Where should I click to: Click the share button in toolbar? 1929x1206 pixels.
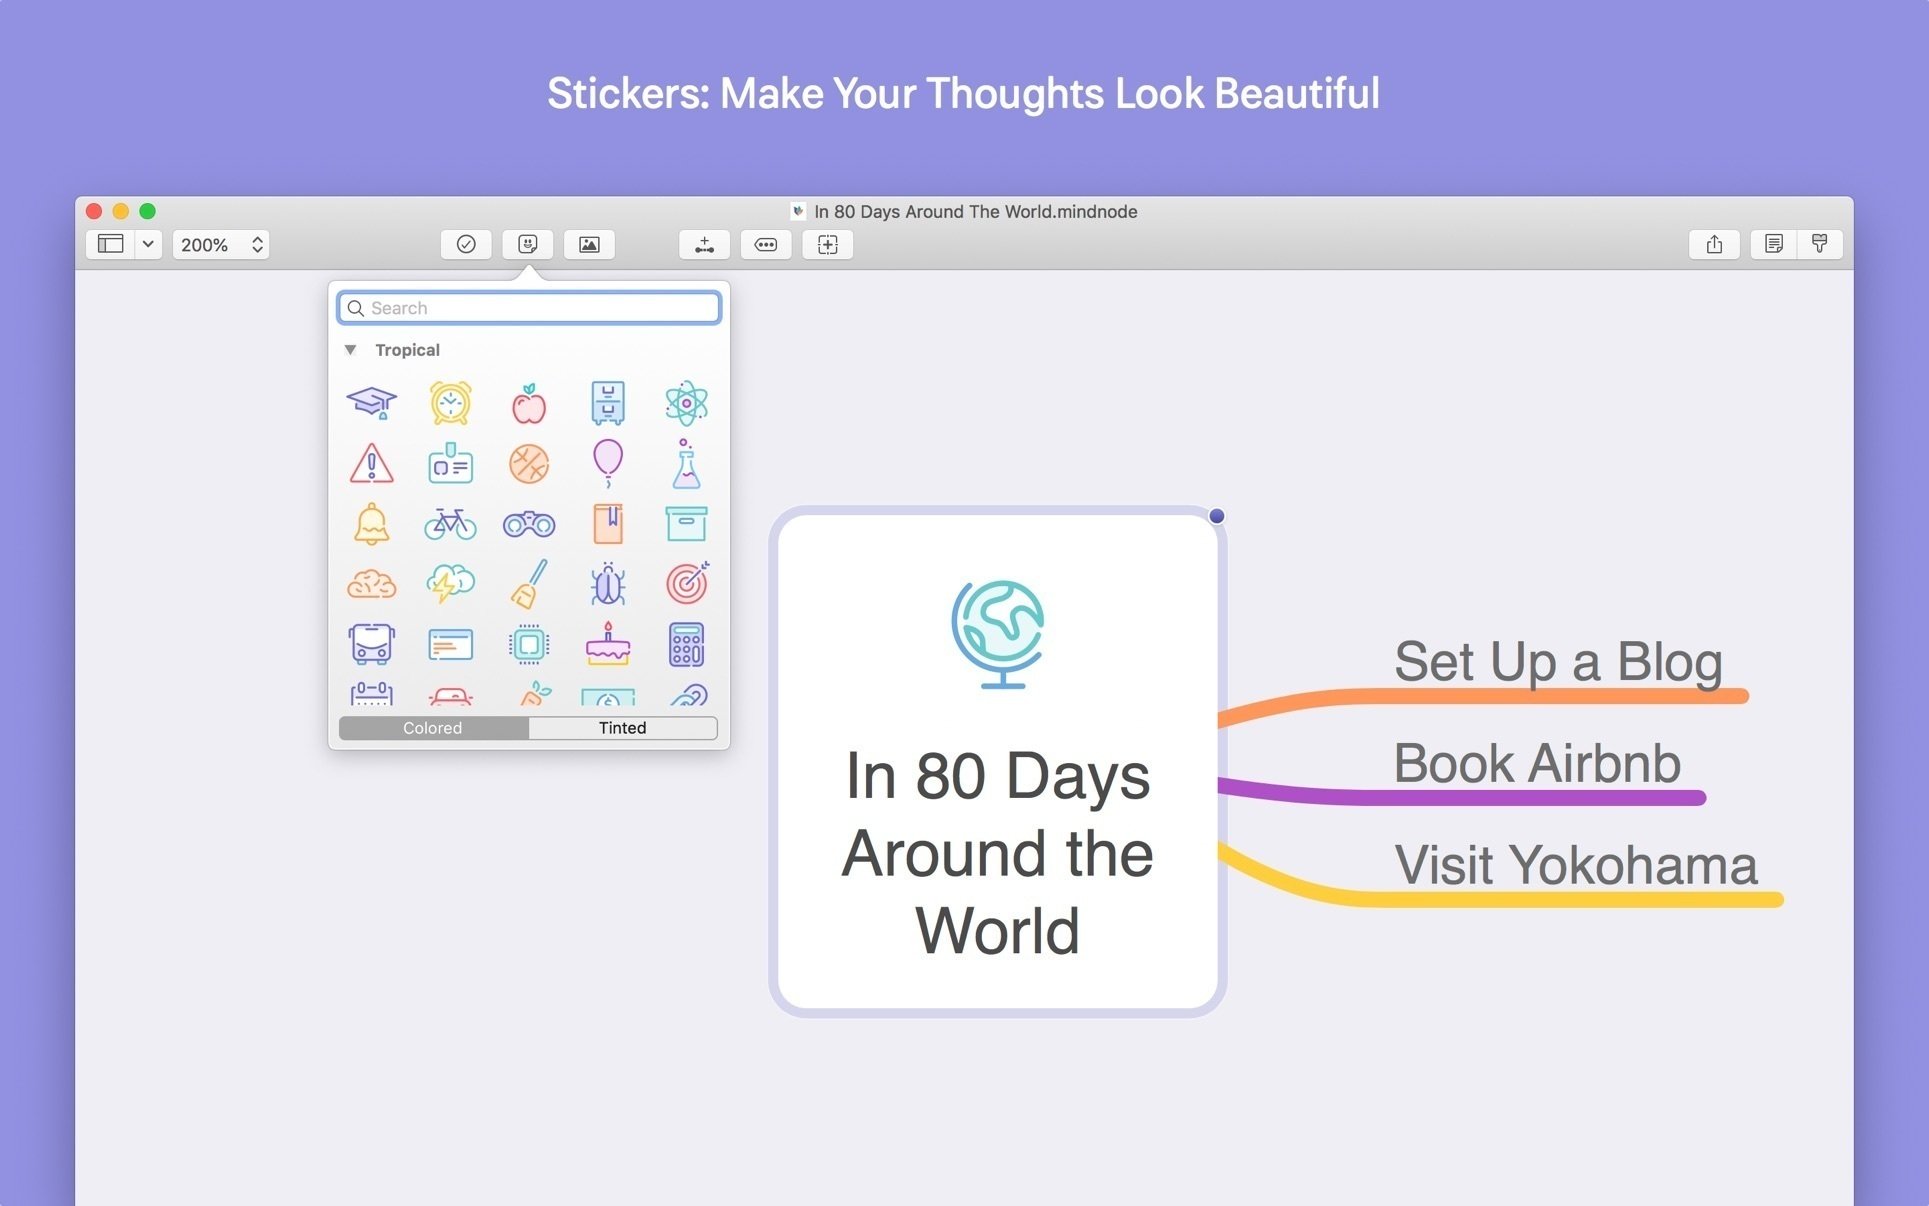click(x=1714, y=244)
